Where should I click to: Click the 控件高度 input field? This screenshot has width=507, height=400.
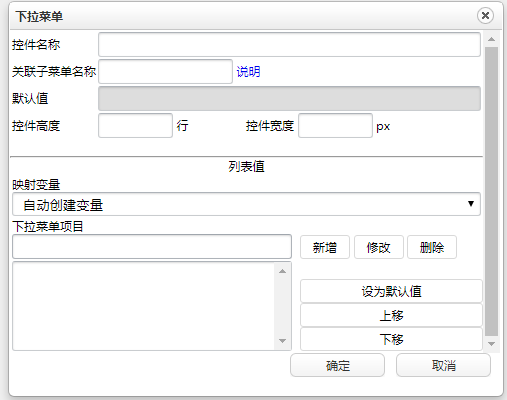(135, 126)
